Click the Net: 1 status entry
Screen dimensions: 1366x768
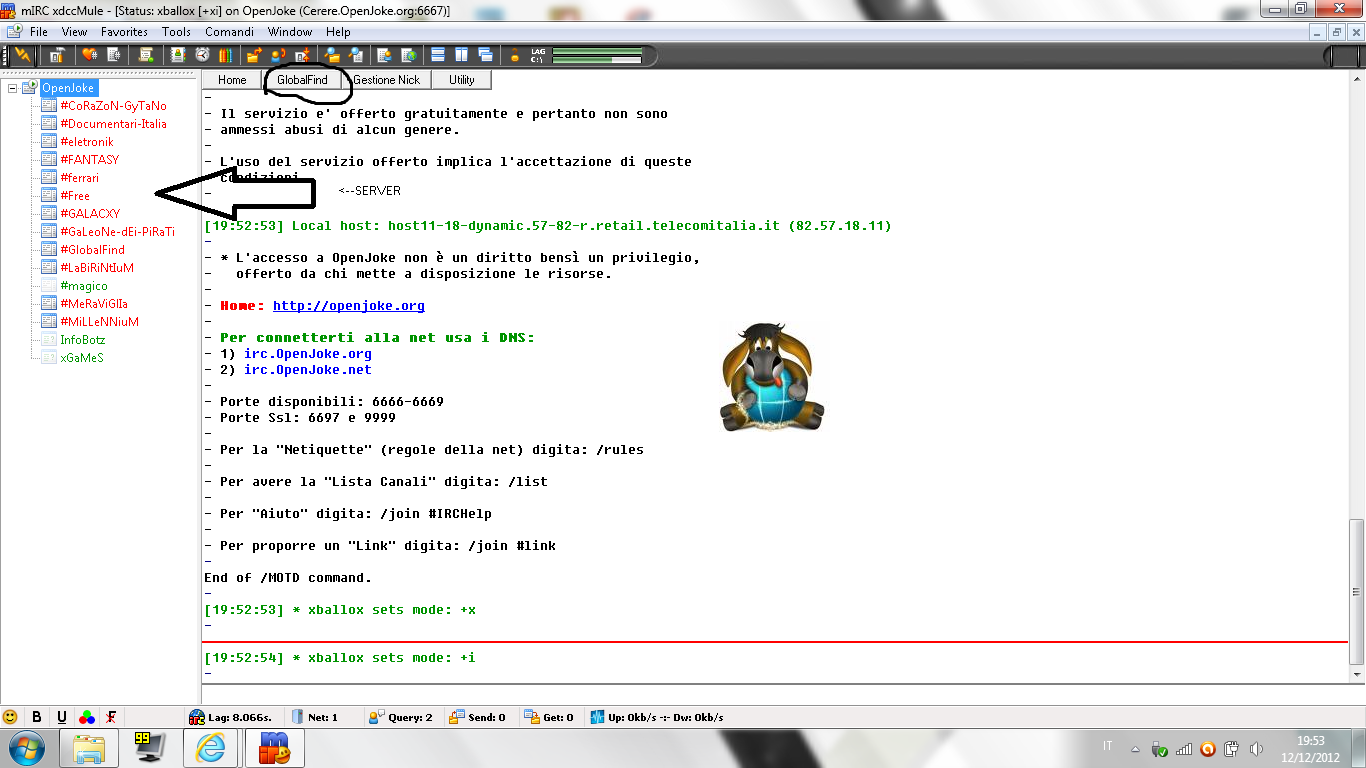point(315,717)
